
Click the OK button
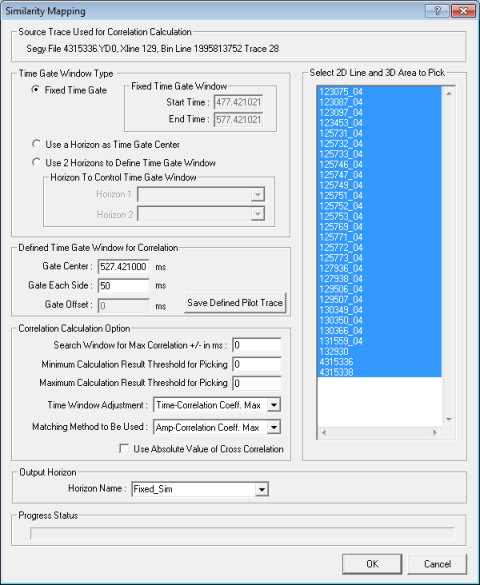point(372,564)
